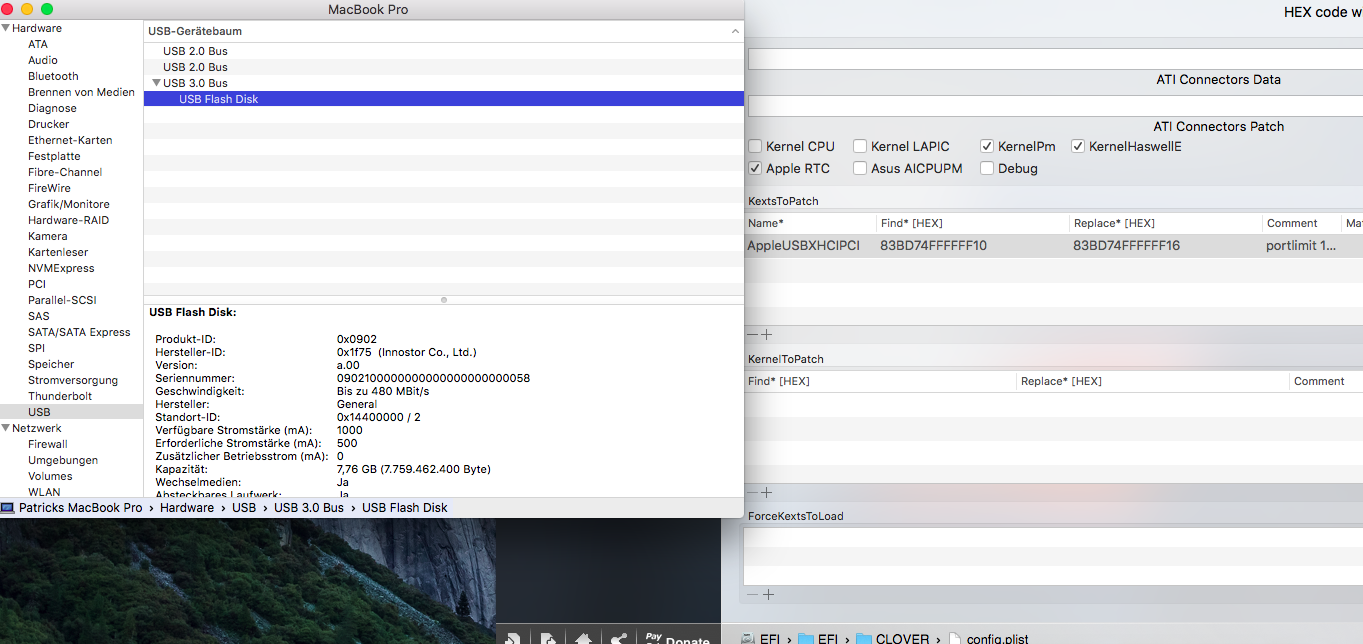Click USB 3.0 Bus in bottom path bar
Viewport: 1363px width, 644px height.
coord(309,508)
